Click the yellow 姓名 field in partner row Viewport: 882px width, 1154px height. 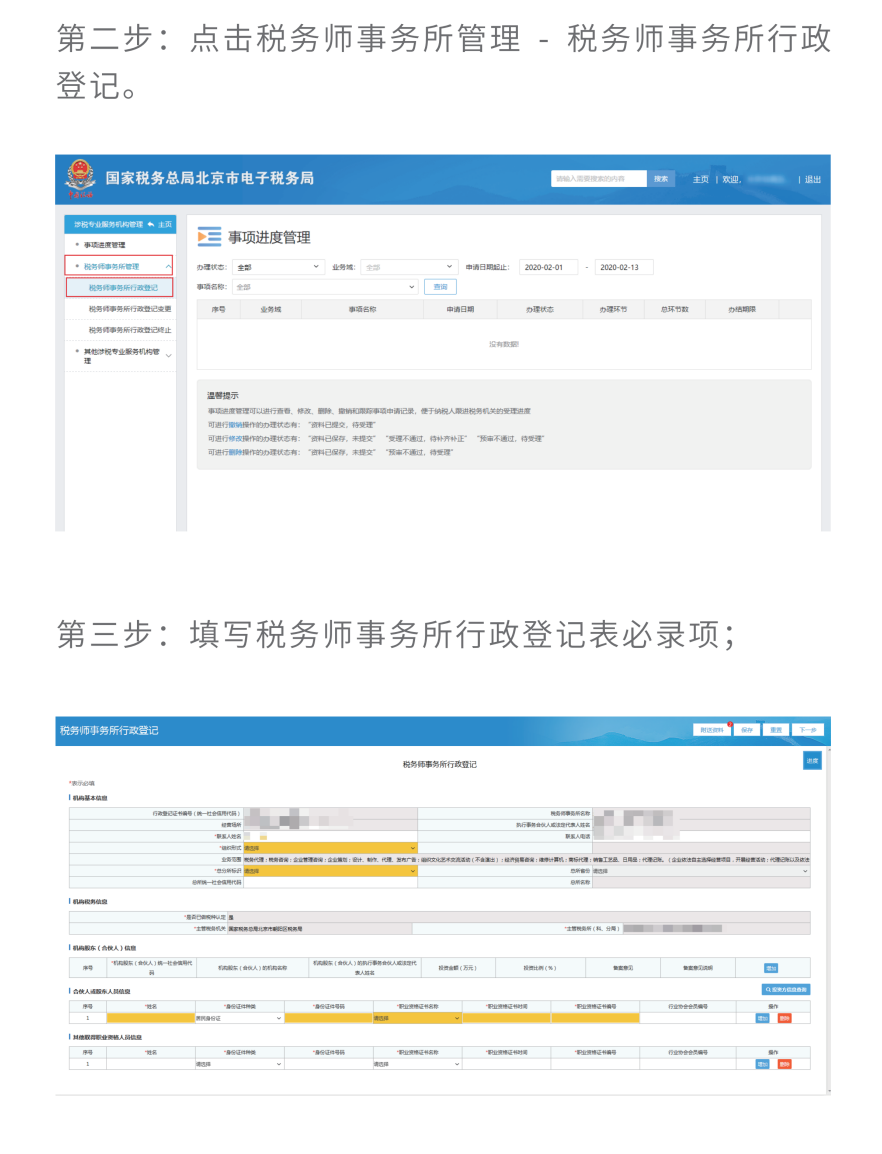click(x=151, y=1019)
